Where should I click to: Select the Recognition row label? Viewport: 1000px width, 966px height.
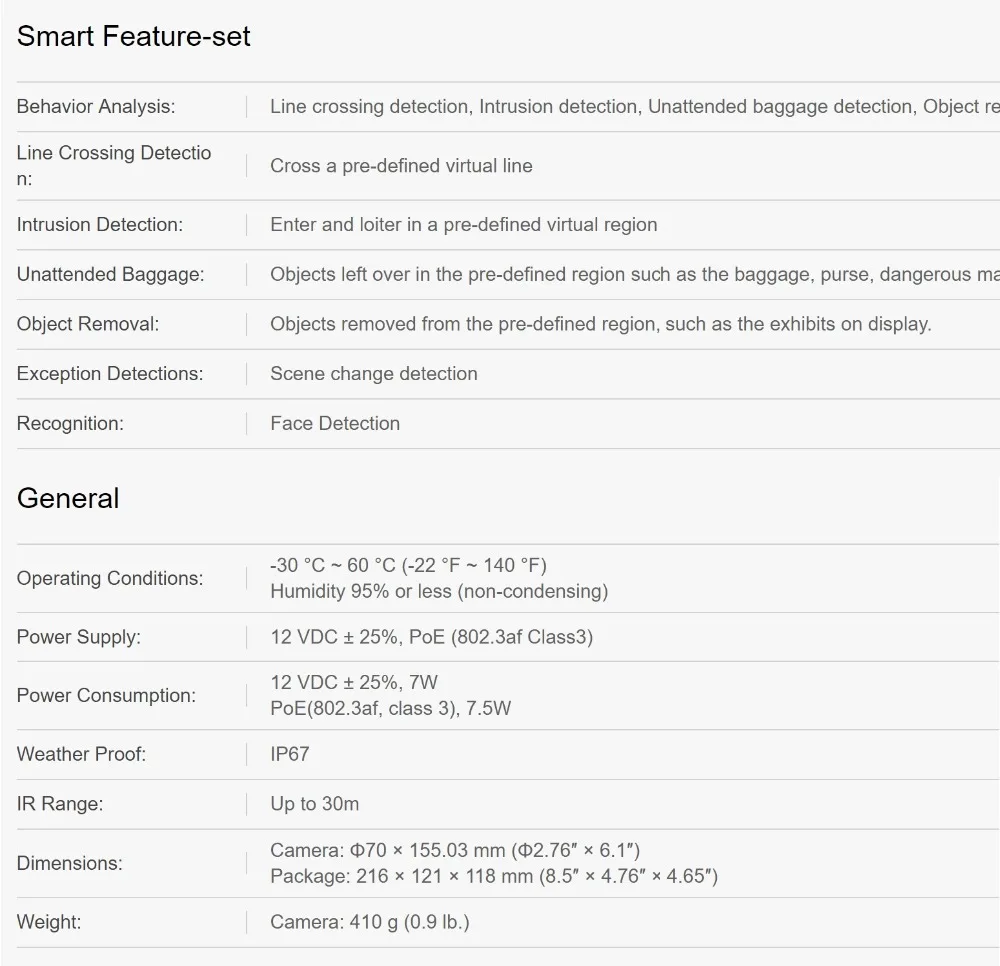(70, 423)
